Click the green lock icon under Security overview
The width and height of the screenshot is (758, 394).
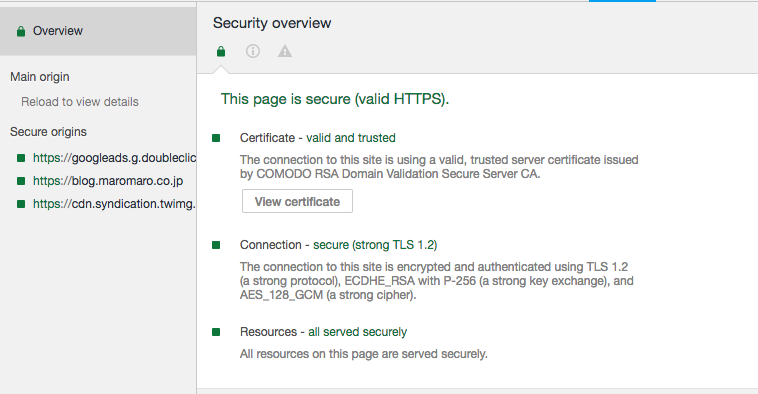click(x=221, y=51)
